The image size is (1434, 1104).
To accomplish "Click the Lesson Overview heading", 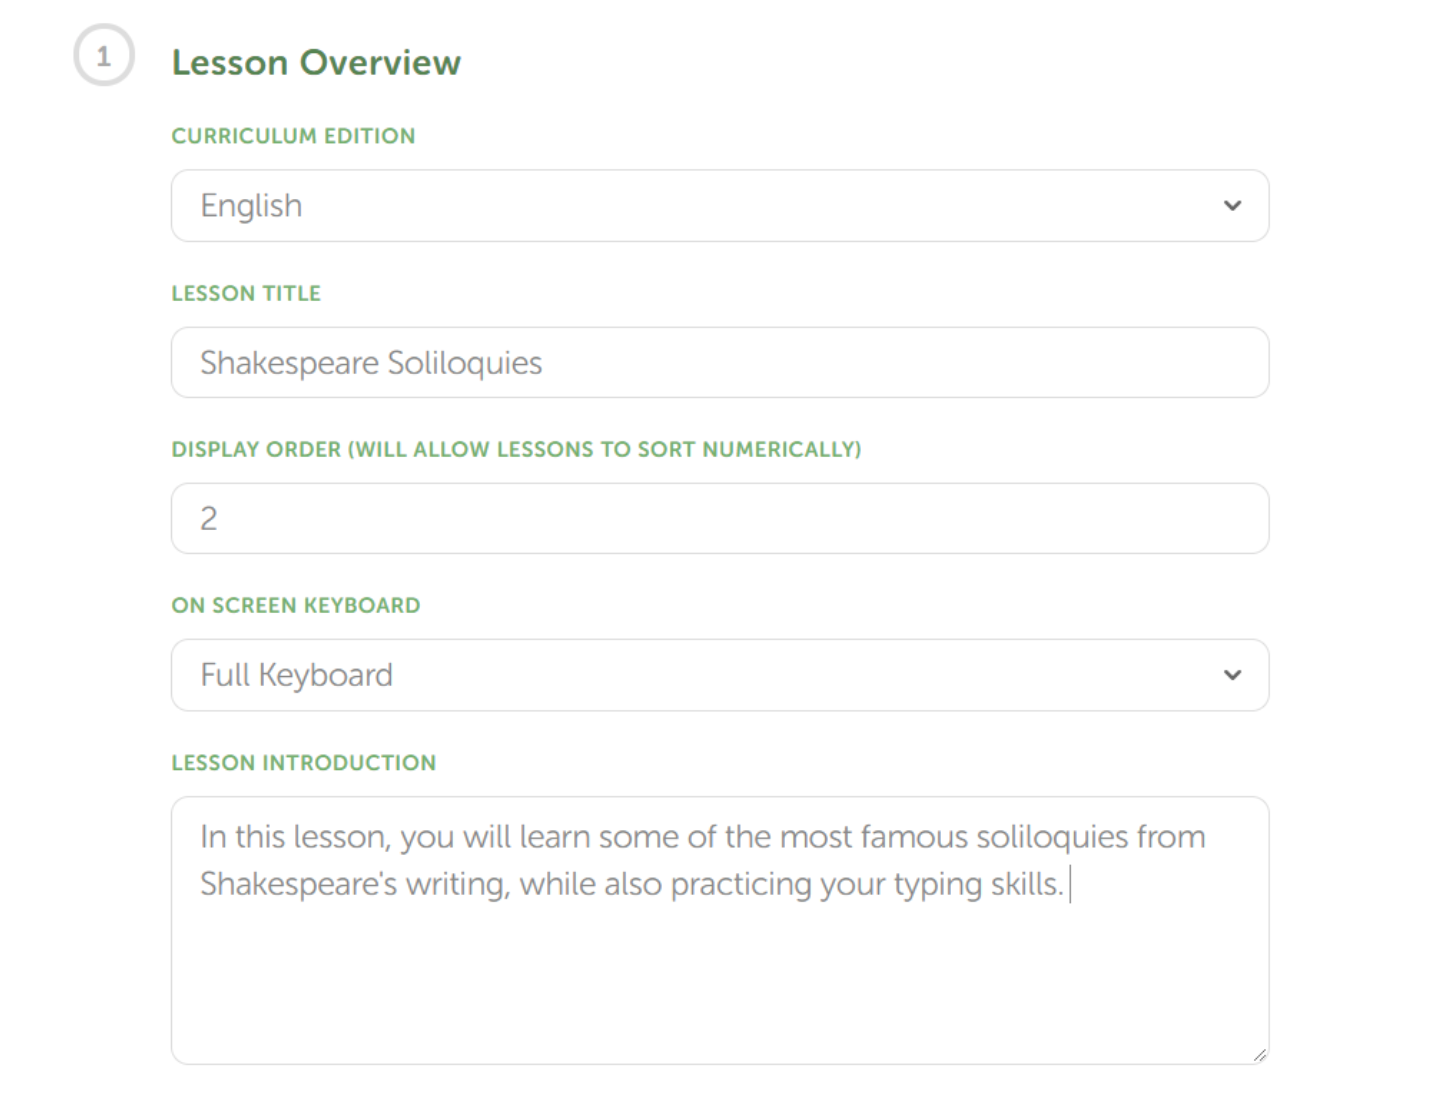I will pos(316,62).
